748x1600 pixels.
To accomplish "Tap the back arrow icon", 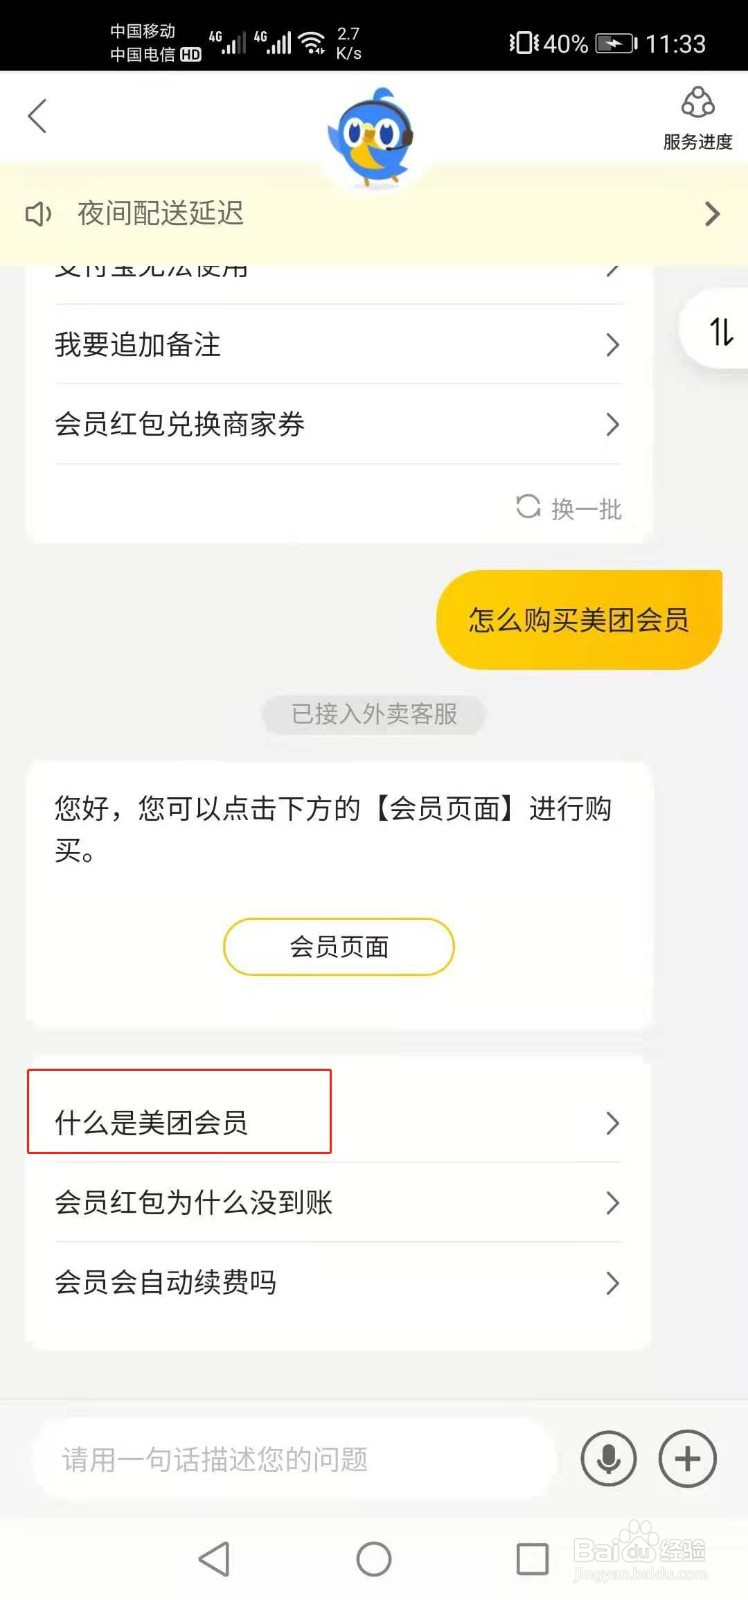I will [38, 117].
